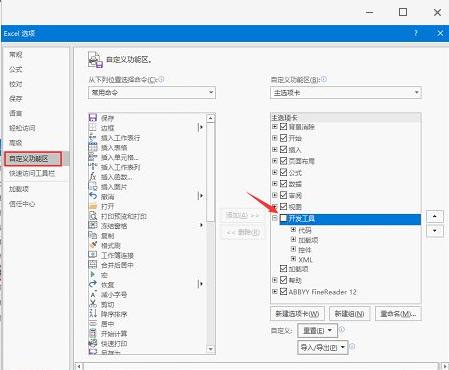Screen dimensions: 449x370
Task: Expand the 代码 (Code) group
Action: tap(293, 230)
